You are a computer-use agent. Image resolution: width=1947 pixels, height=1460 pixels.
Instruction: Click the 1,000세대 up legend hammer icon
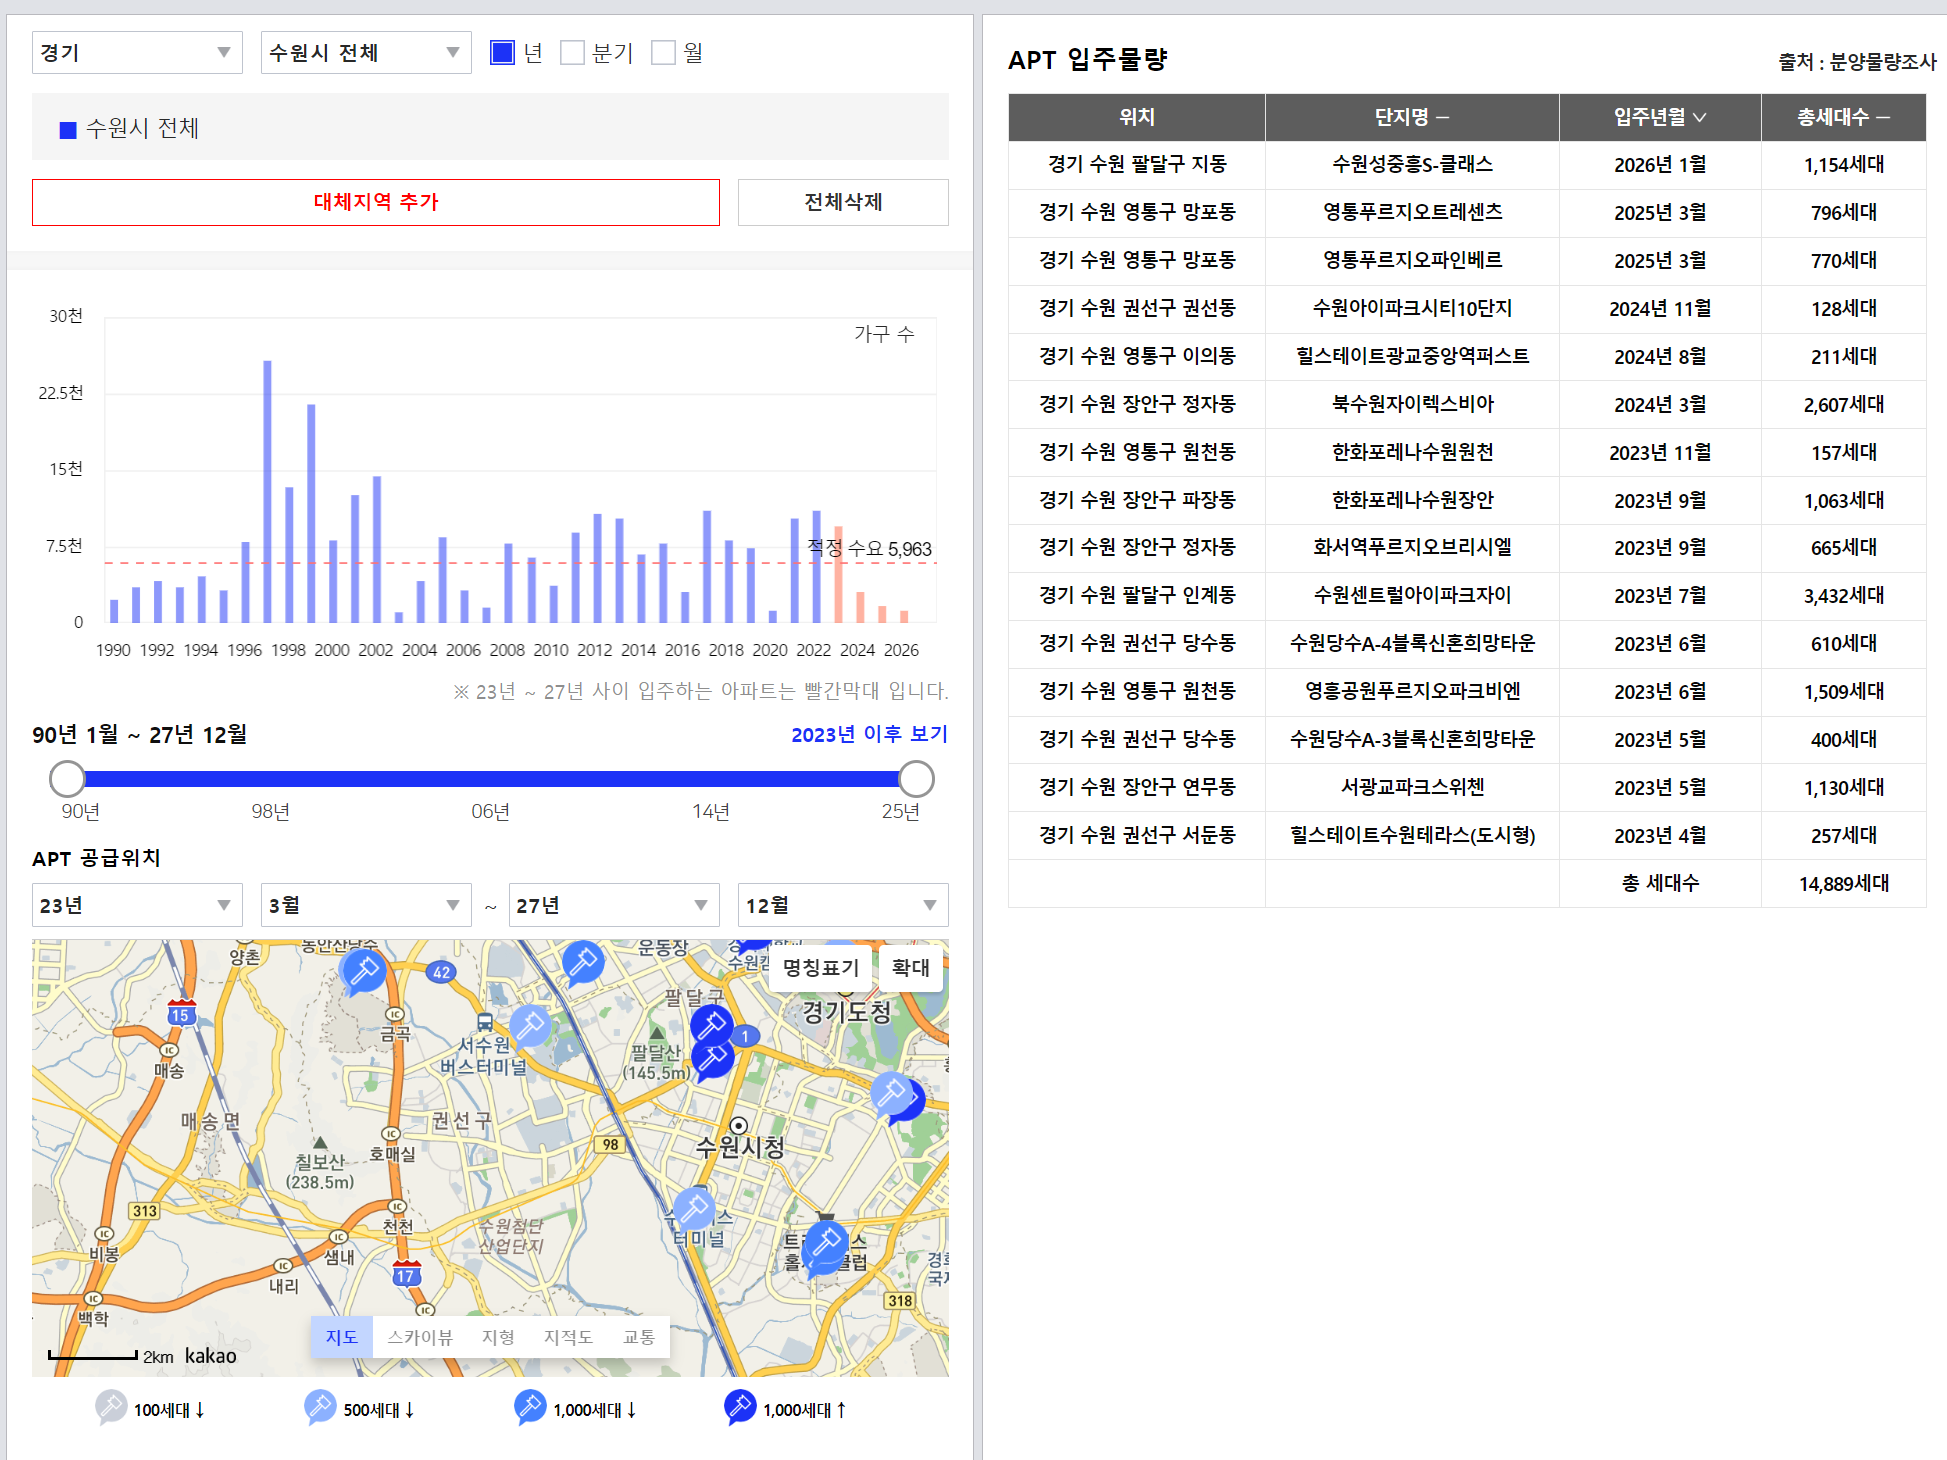740,1407
